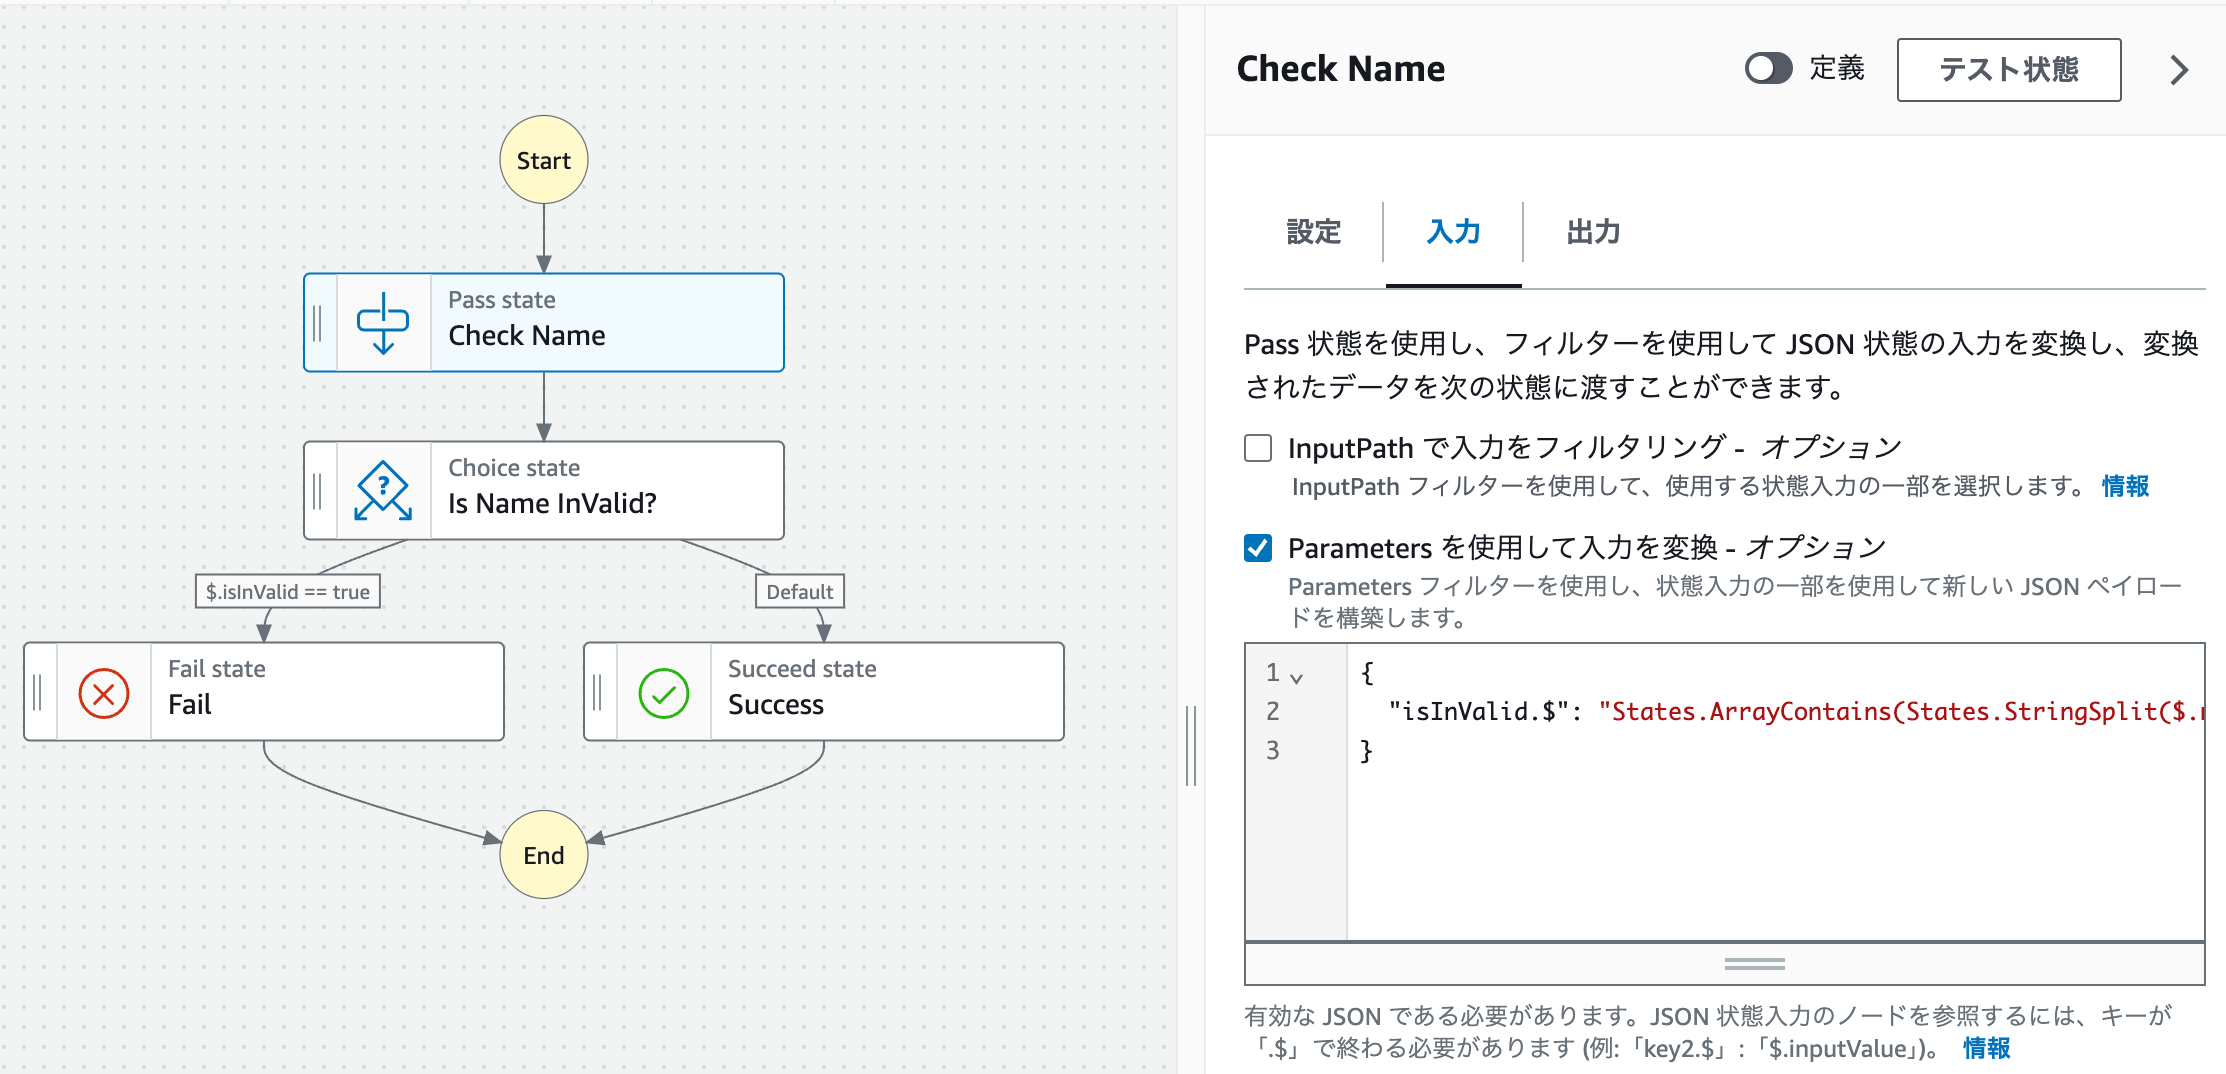Click the closing brace on line 3
The width and height of the screenshot is (2226, 1074).
(x=1366, y=750)
